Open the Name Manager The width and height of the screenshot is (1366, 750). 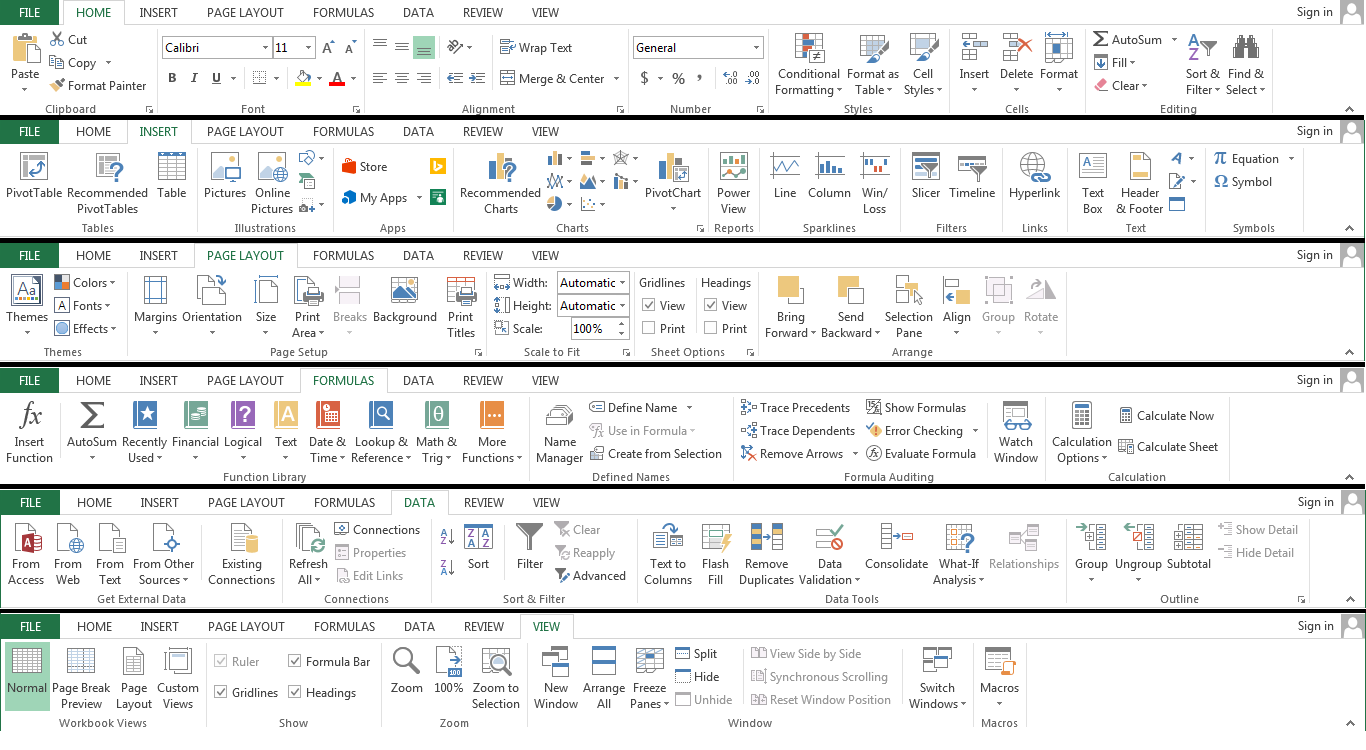tap(559, 434)
